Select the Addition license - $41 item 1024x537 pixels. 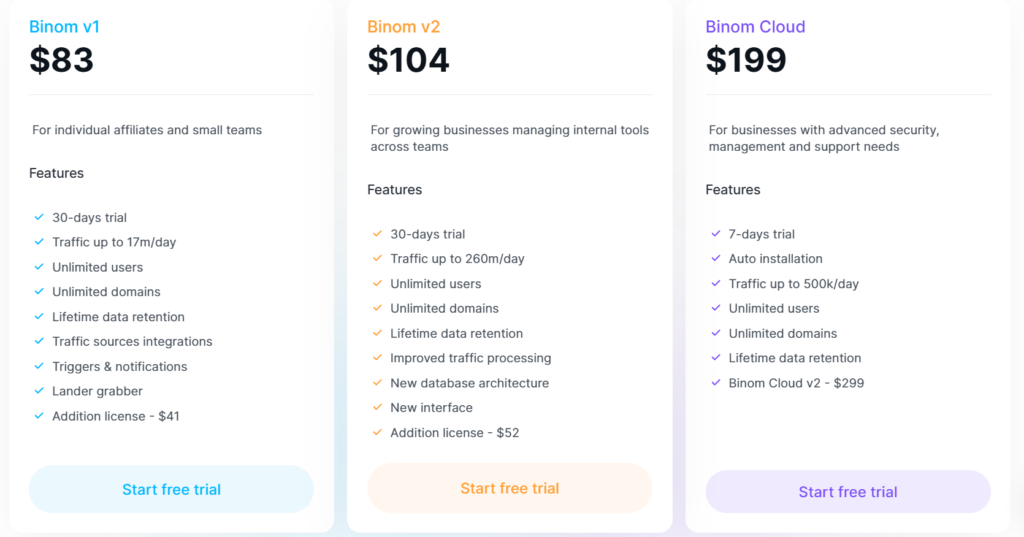tap(116, 416)
